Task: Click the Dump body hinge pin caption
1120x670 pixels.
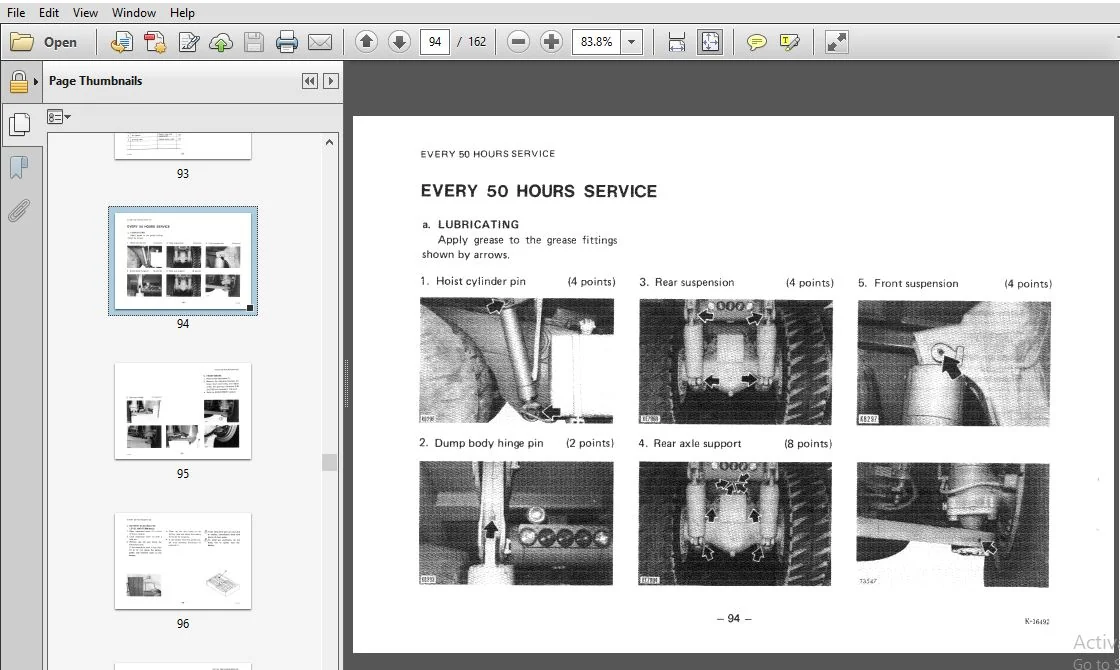Action: [x=489, y=443]
